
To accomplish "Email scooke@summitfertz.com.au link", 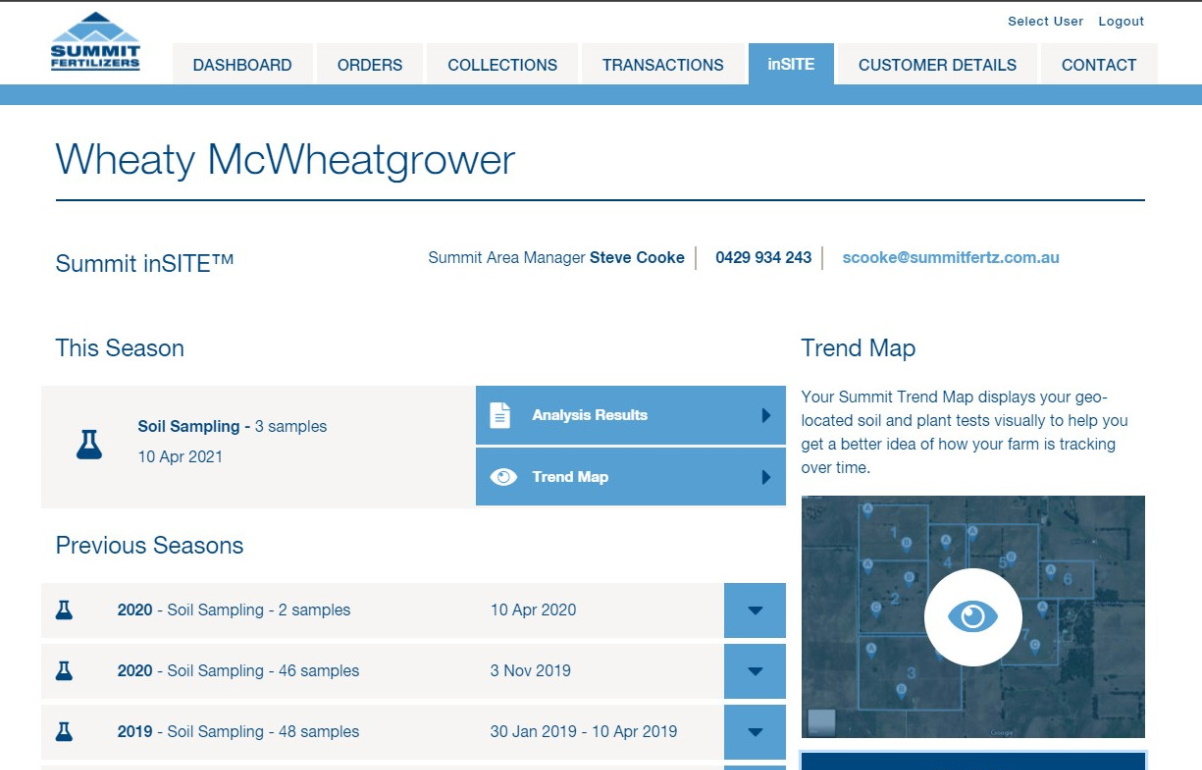I will pyautogui.click(x=950, y=257).
